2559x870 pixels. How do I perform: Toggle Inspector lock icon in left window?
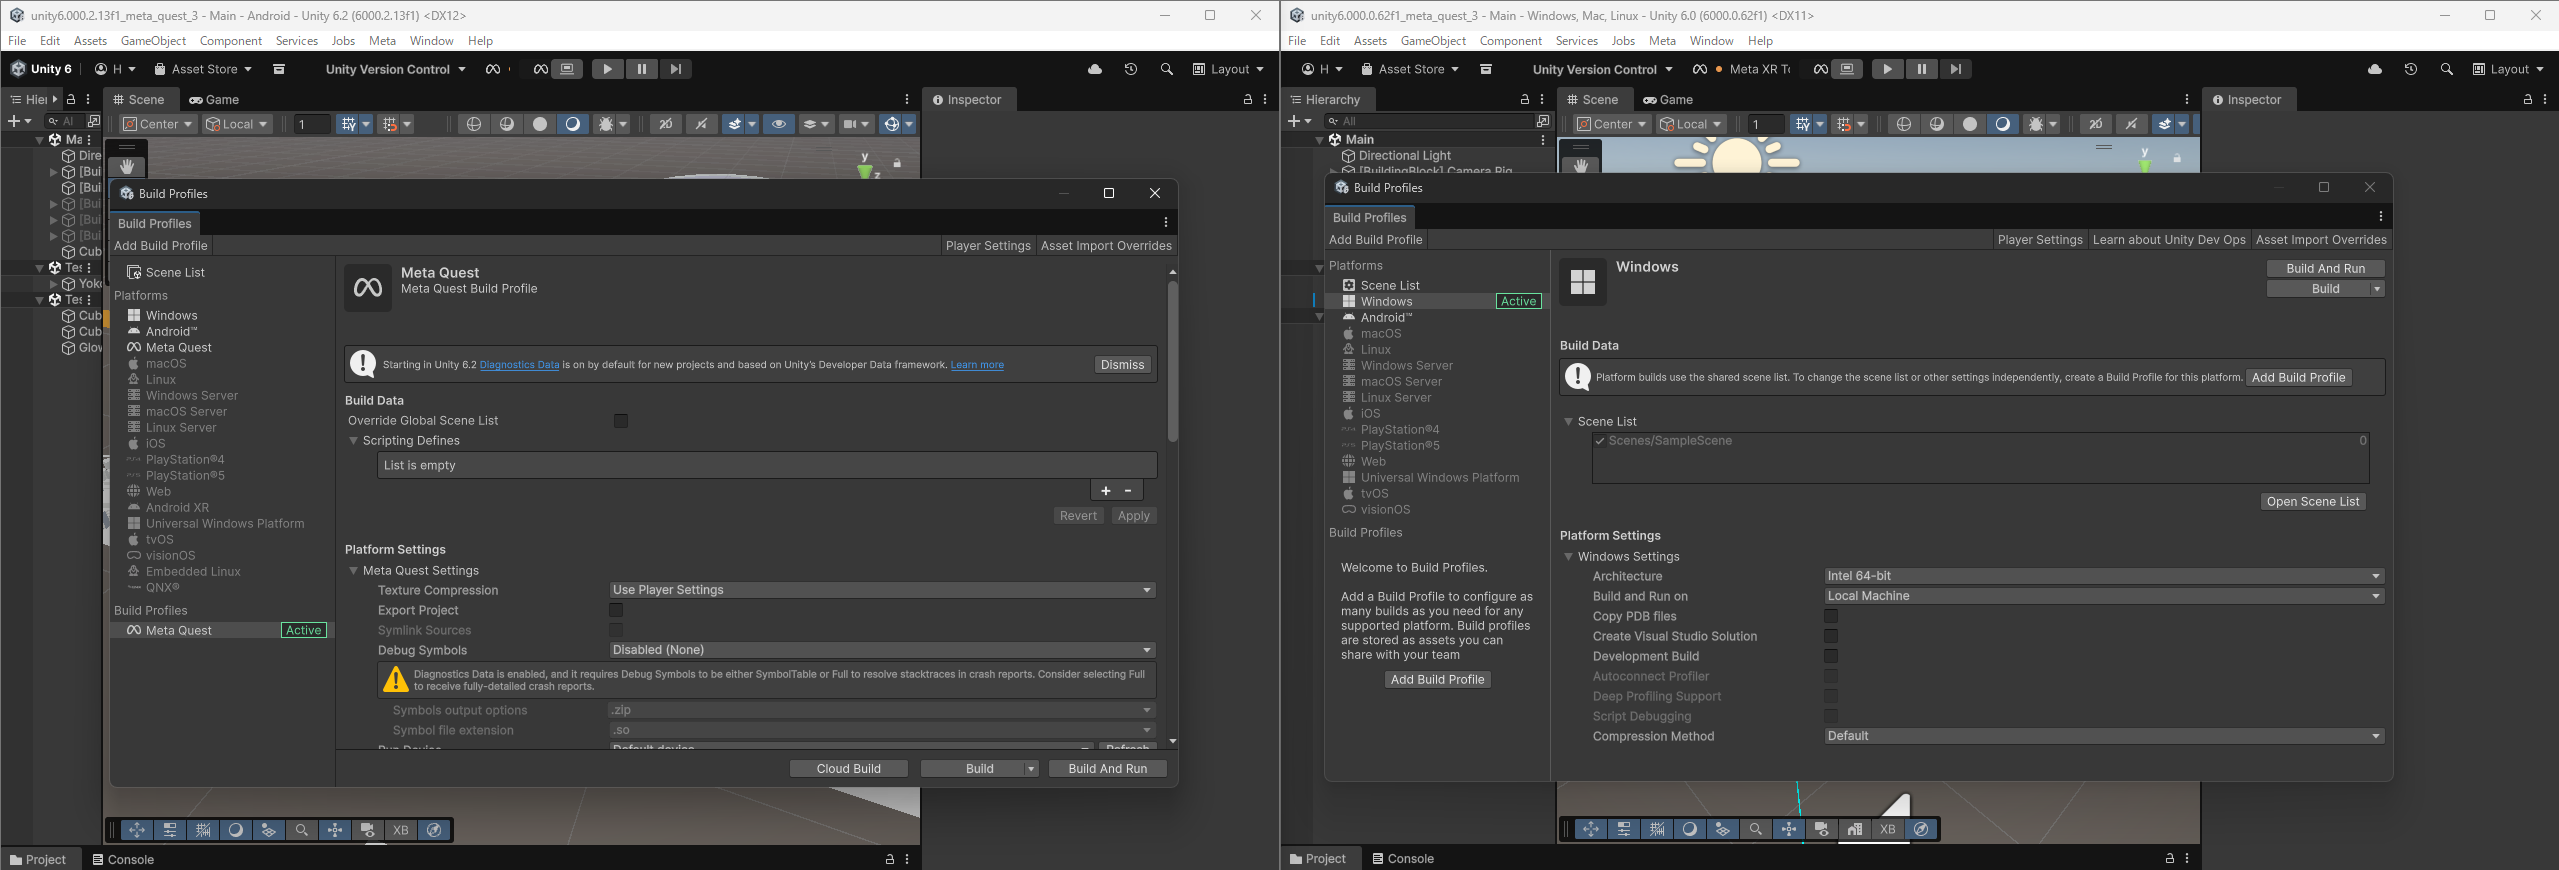1247,99
